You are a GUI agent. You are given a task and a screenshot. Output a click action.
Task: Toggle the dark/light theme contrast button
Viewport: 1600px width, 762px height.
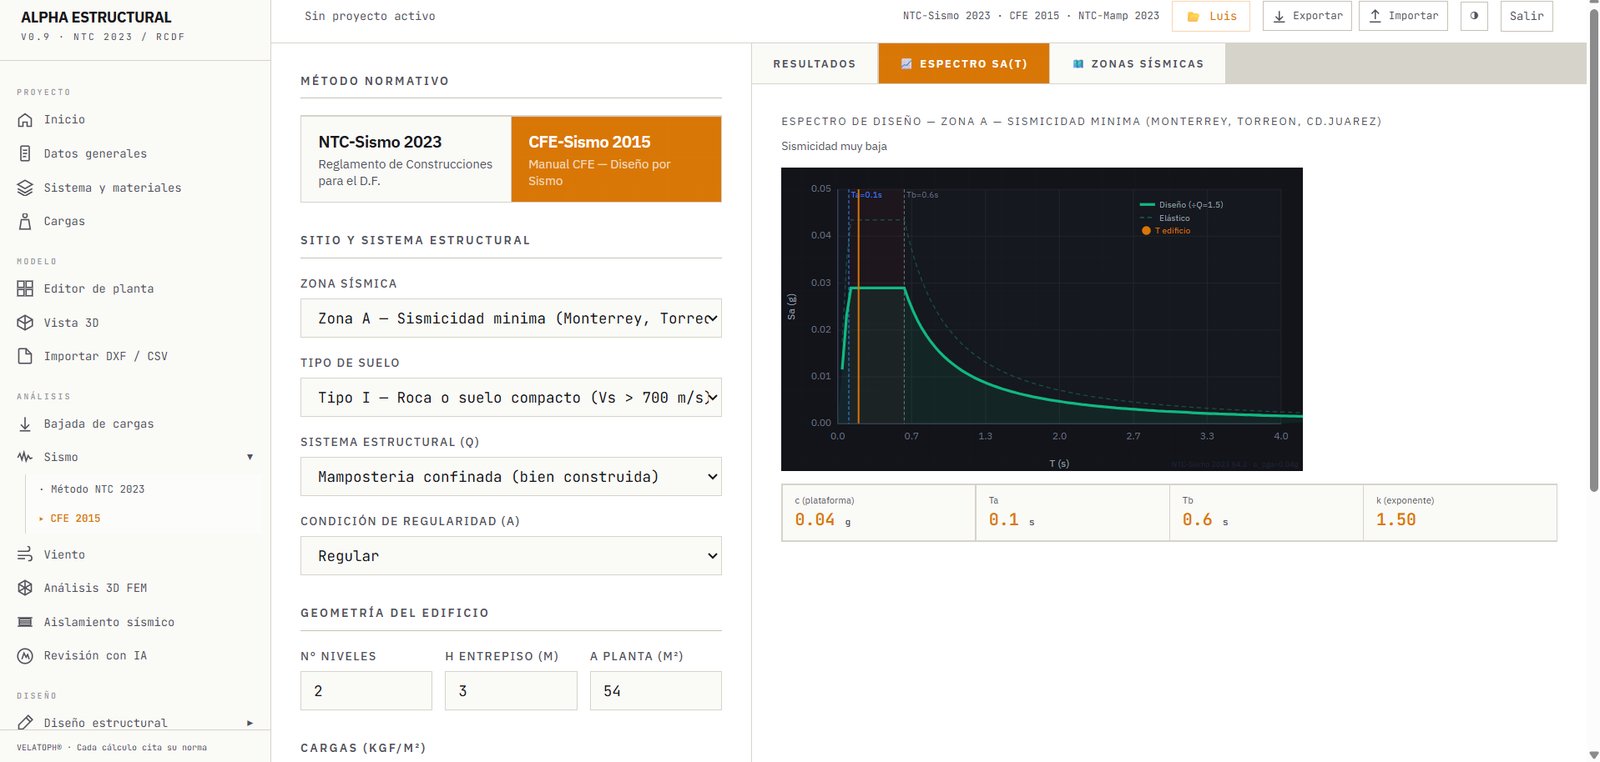[1474, 16]
